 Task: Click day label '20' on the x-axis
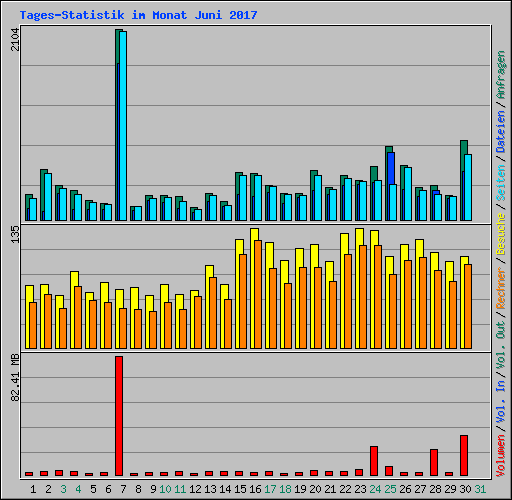[x=315, y=489]
